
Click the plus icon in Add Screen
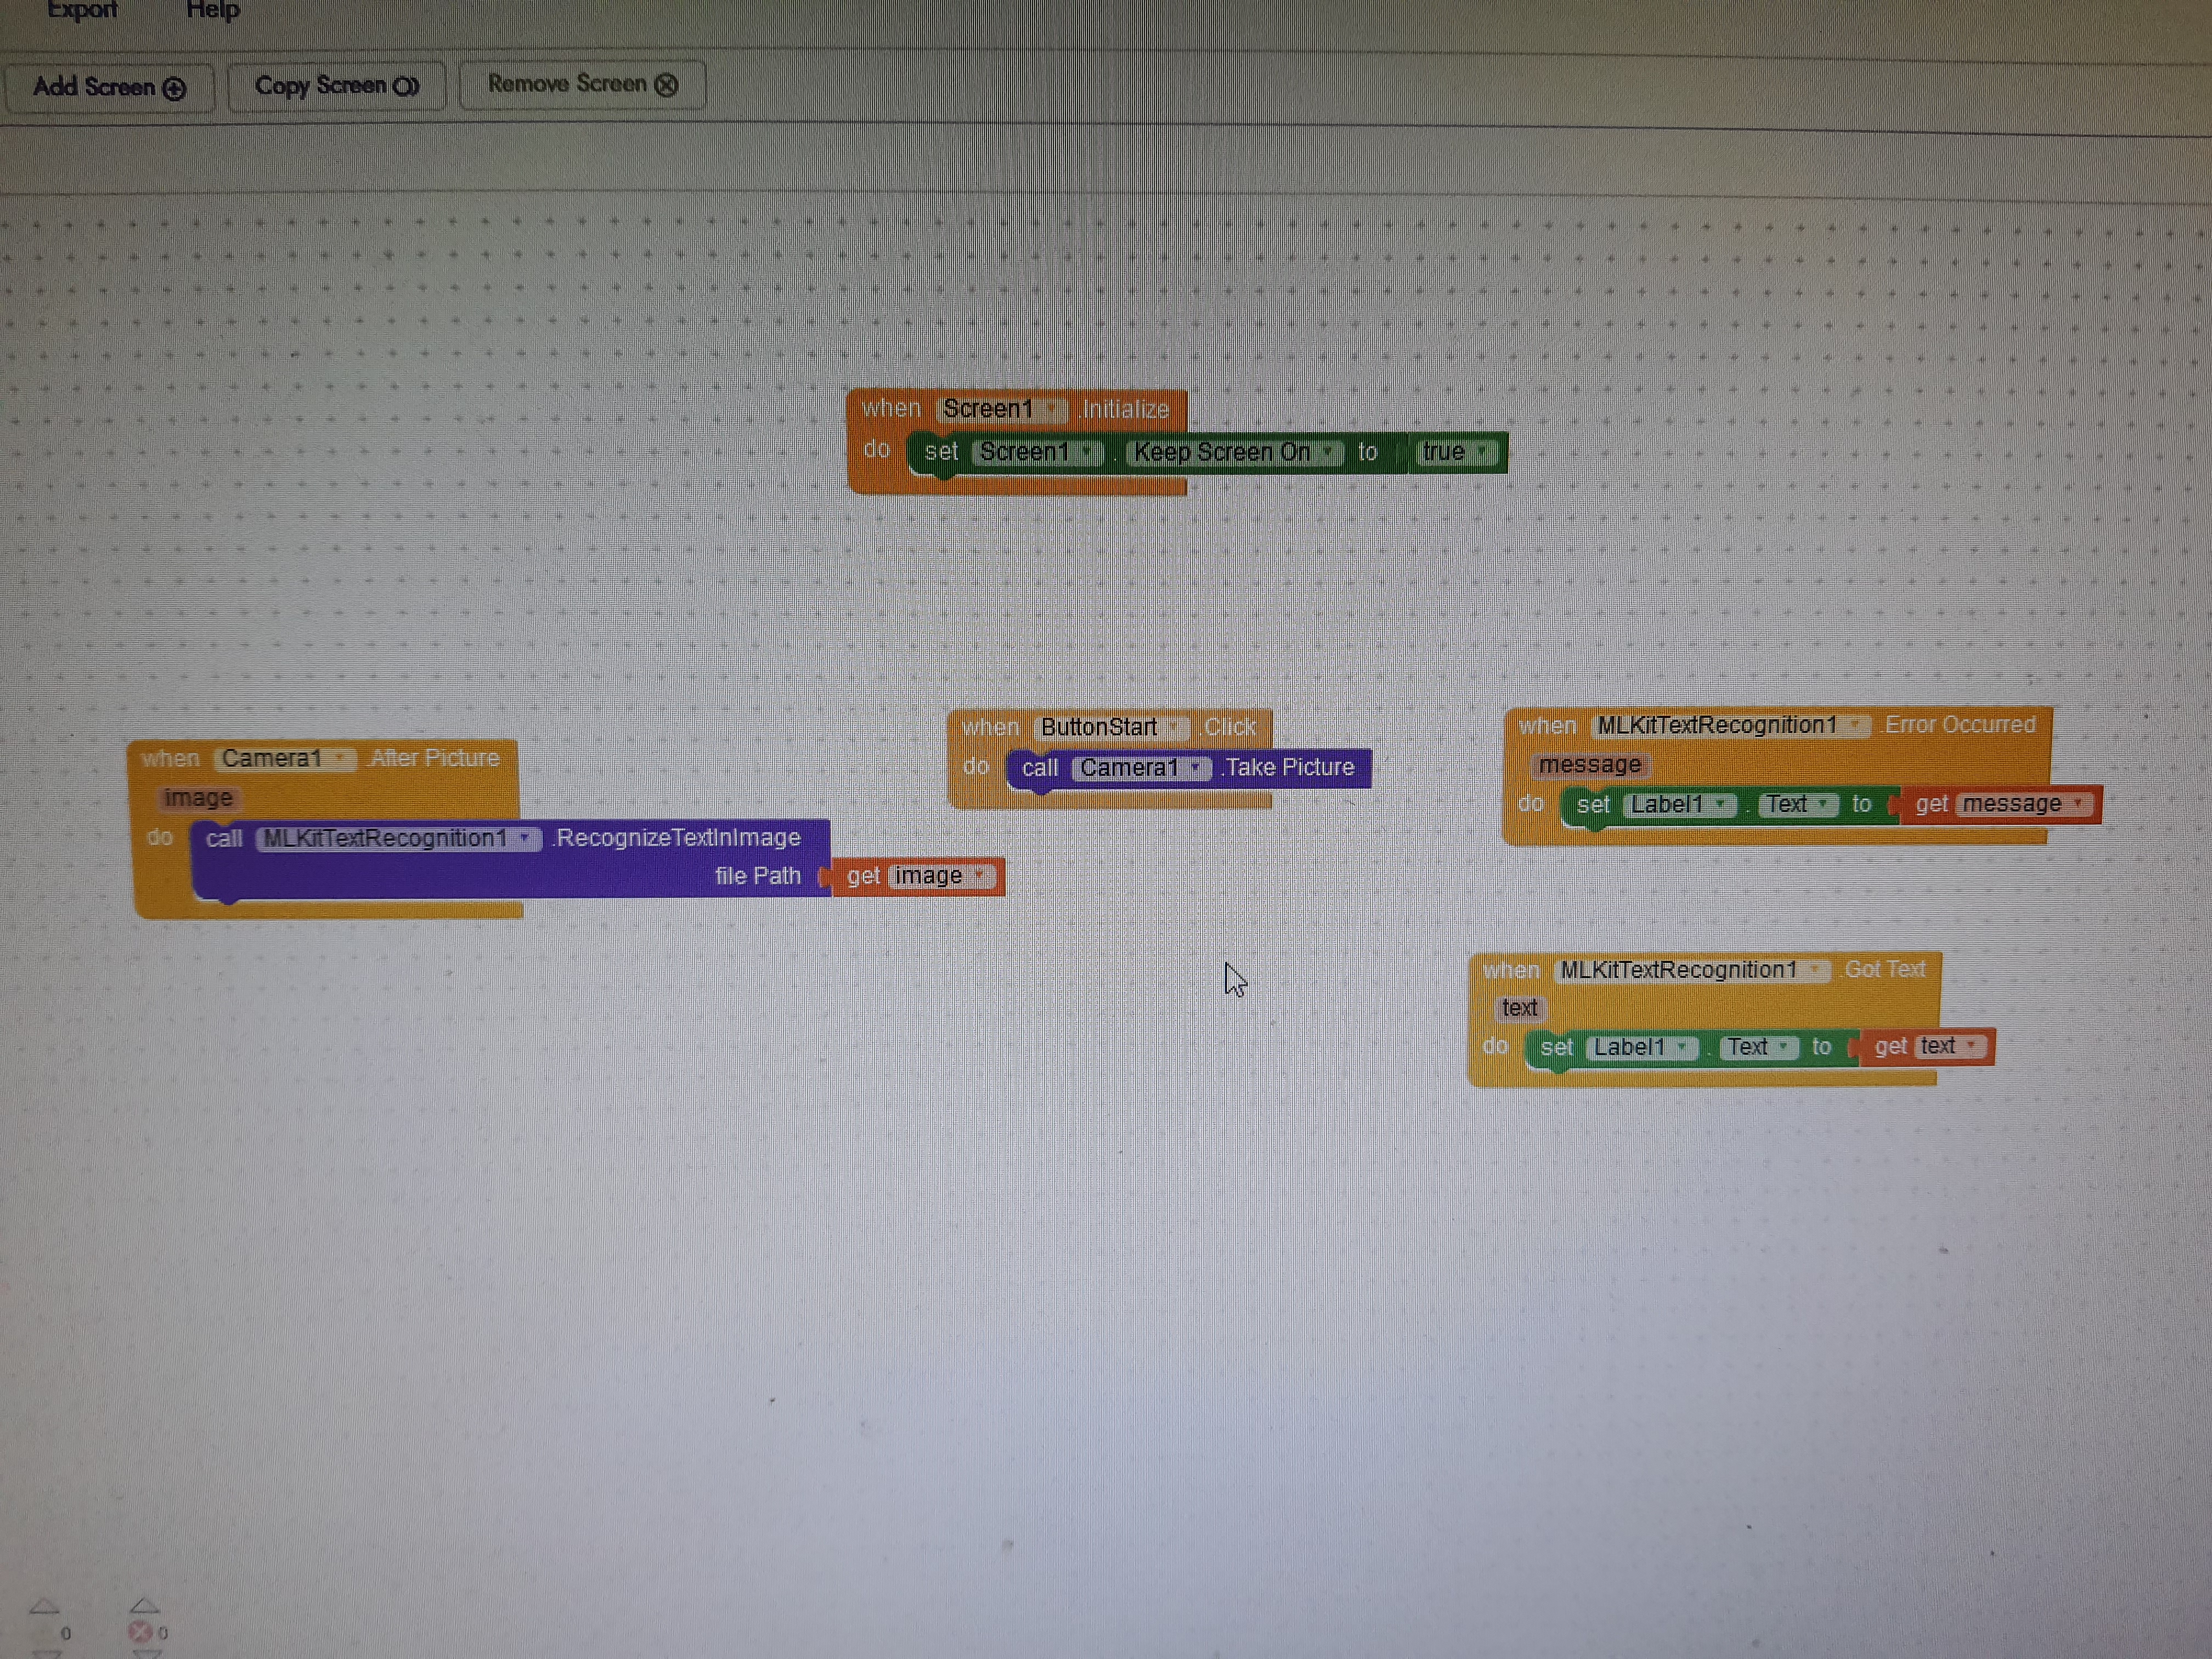coord(174,88)
